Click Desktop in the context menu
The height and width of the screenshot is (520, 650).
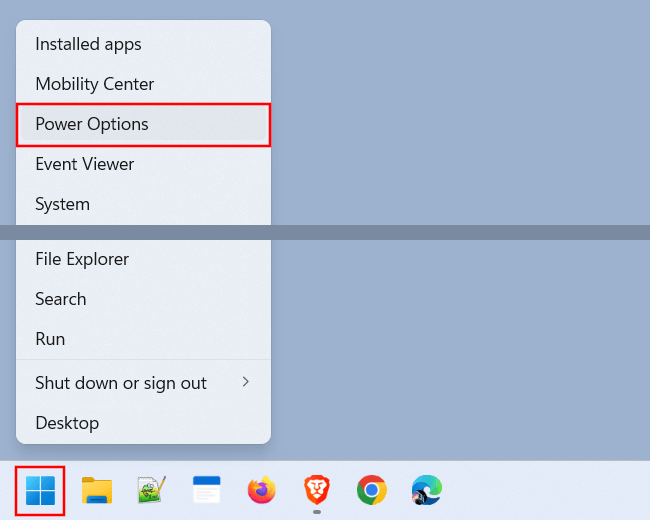(x=143, y=423)
